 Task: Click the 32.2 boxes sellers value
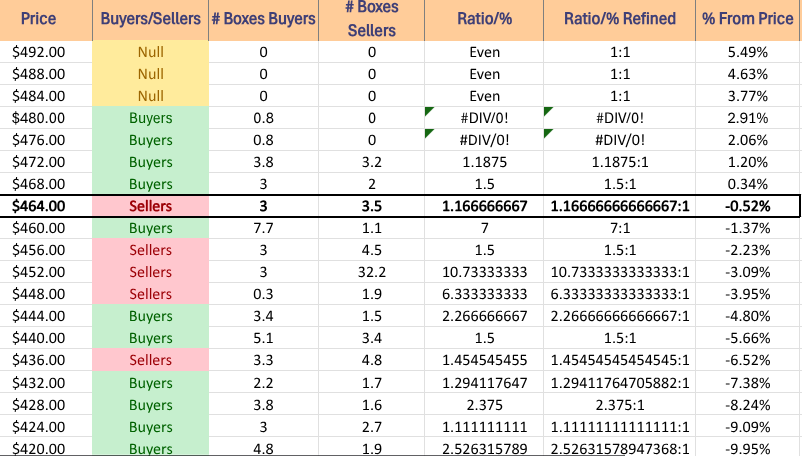(x=371, y=272)
